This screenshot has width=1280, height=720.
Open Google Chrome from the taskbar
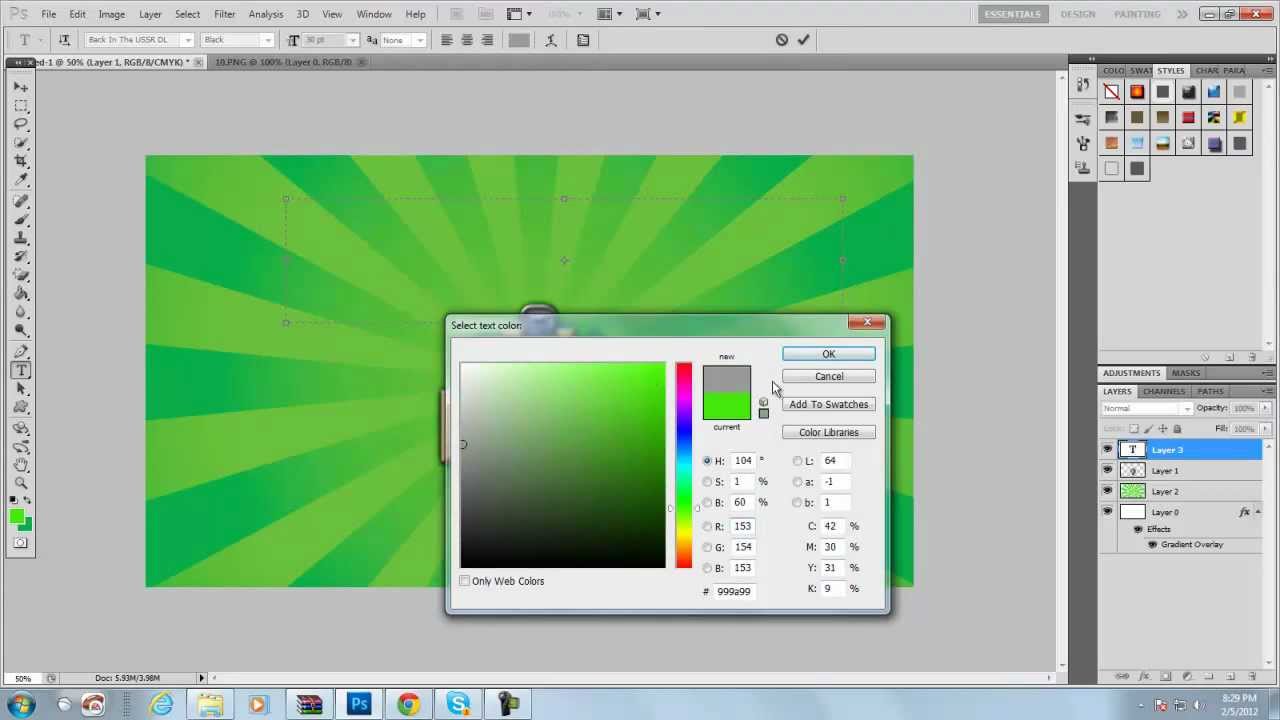coord(408,705)
